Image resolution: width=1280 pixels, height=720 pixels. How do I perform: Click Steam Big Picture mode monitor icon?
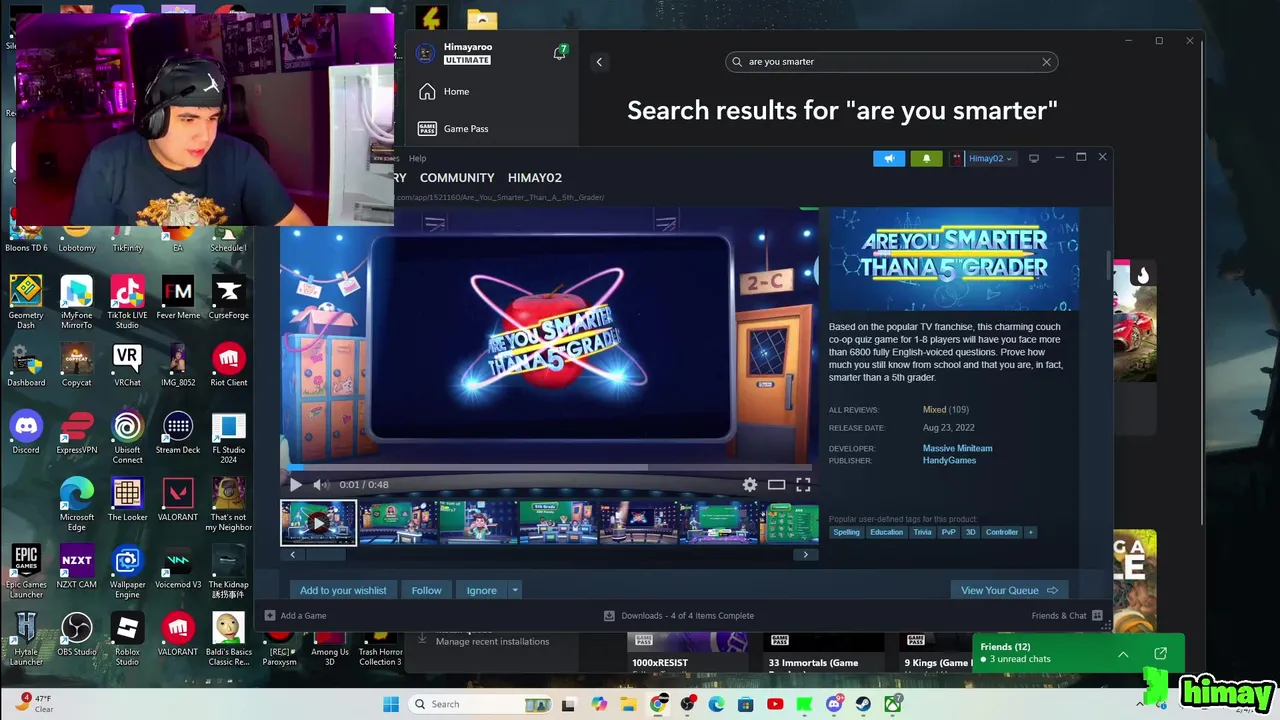[x=1034, y=158]
